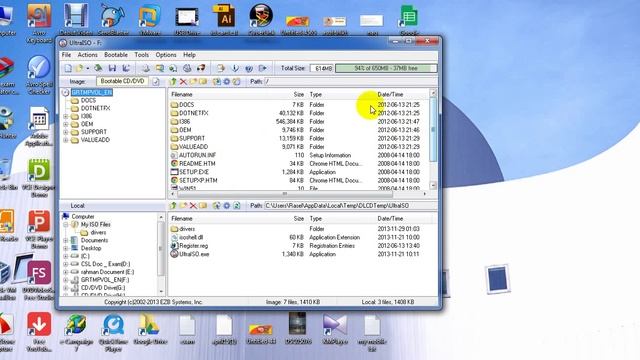Click the Mount to Virtual Drive icon

pos(187,68)
